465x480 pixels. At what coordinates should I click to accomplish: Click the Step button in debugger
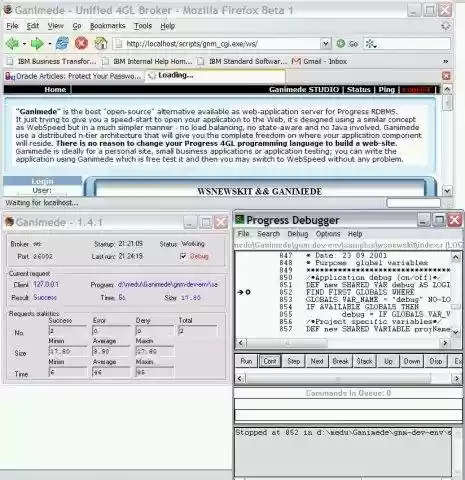(294, 361)
